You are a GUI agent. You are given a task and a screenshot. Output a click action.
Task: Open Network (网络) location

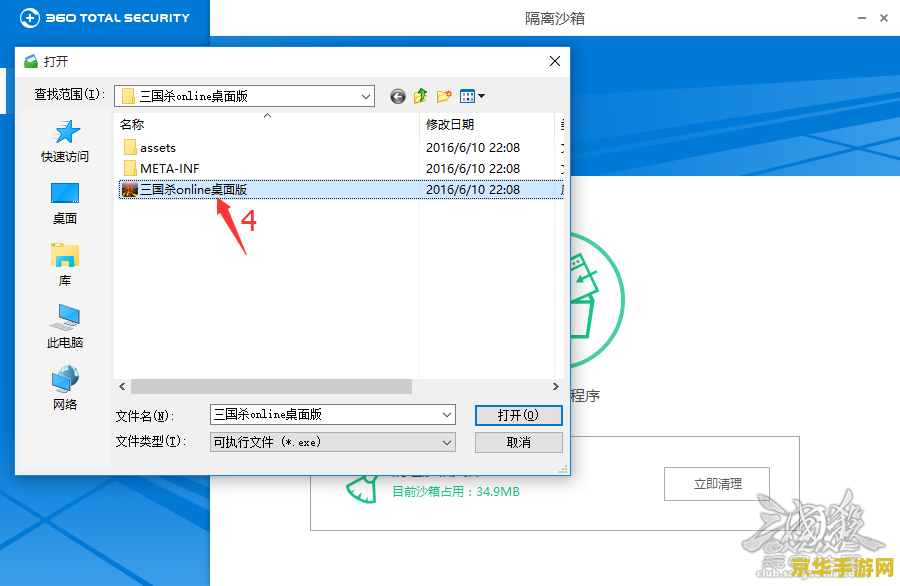[x=65, y=389]
